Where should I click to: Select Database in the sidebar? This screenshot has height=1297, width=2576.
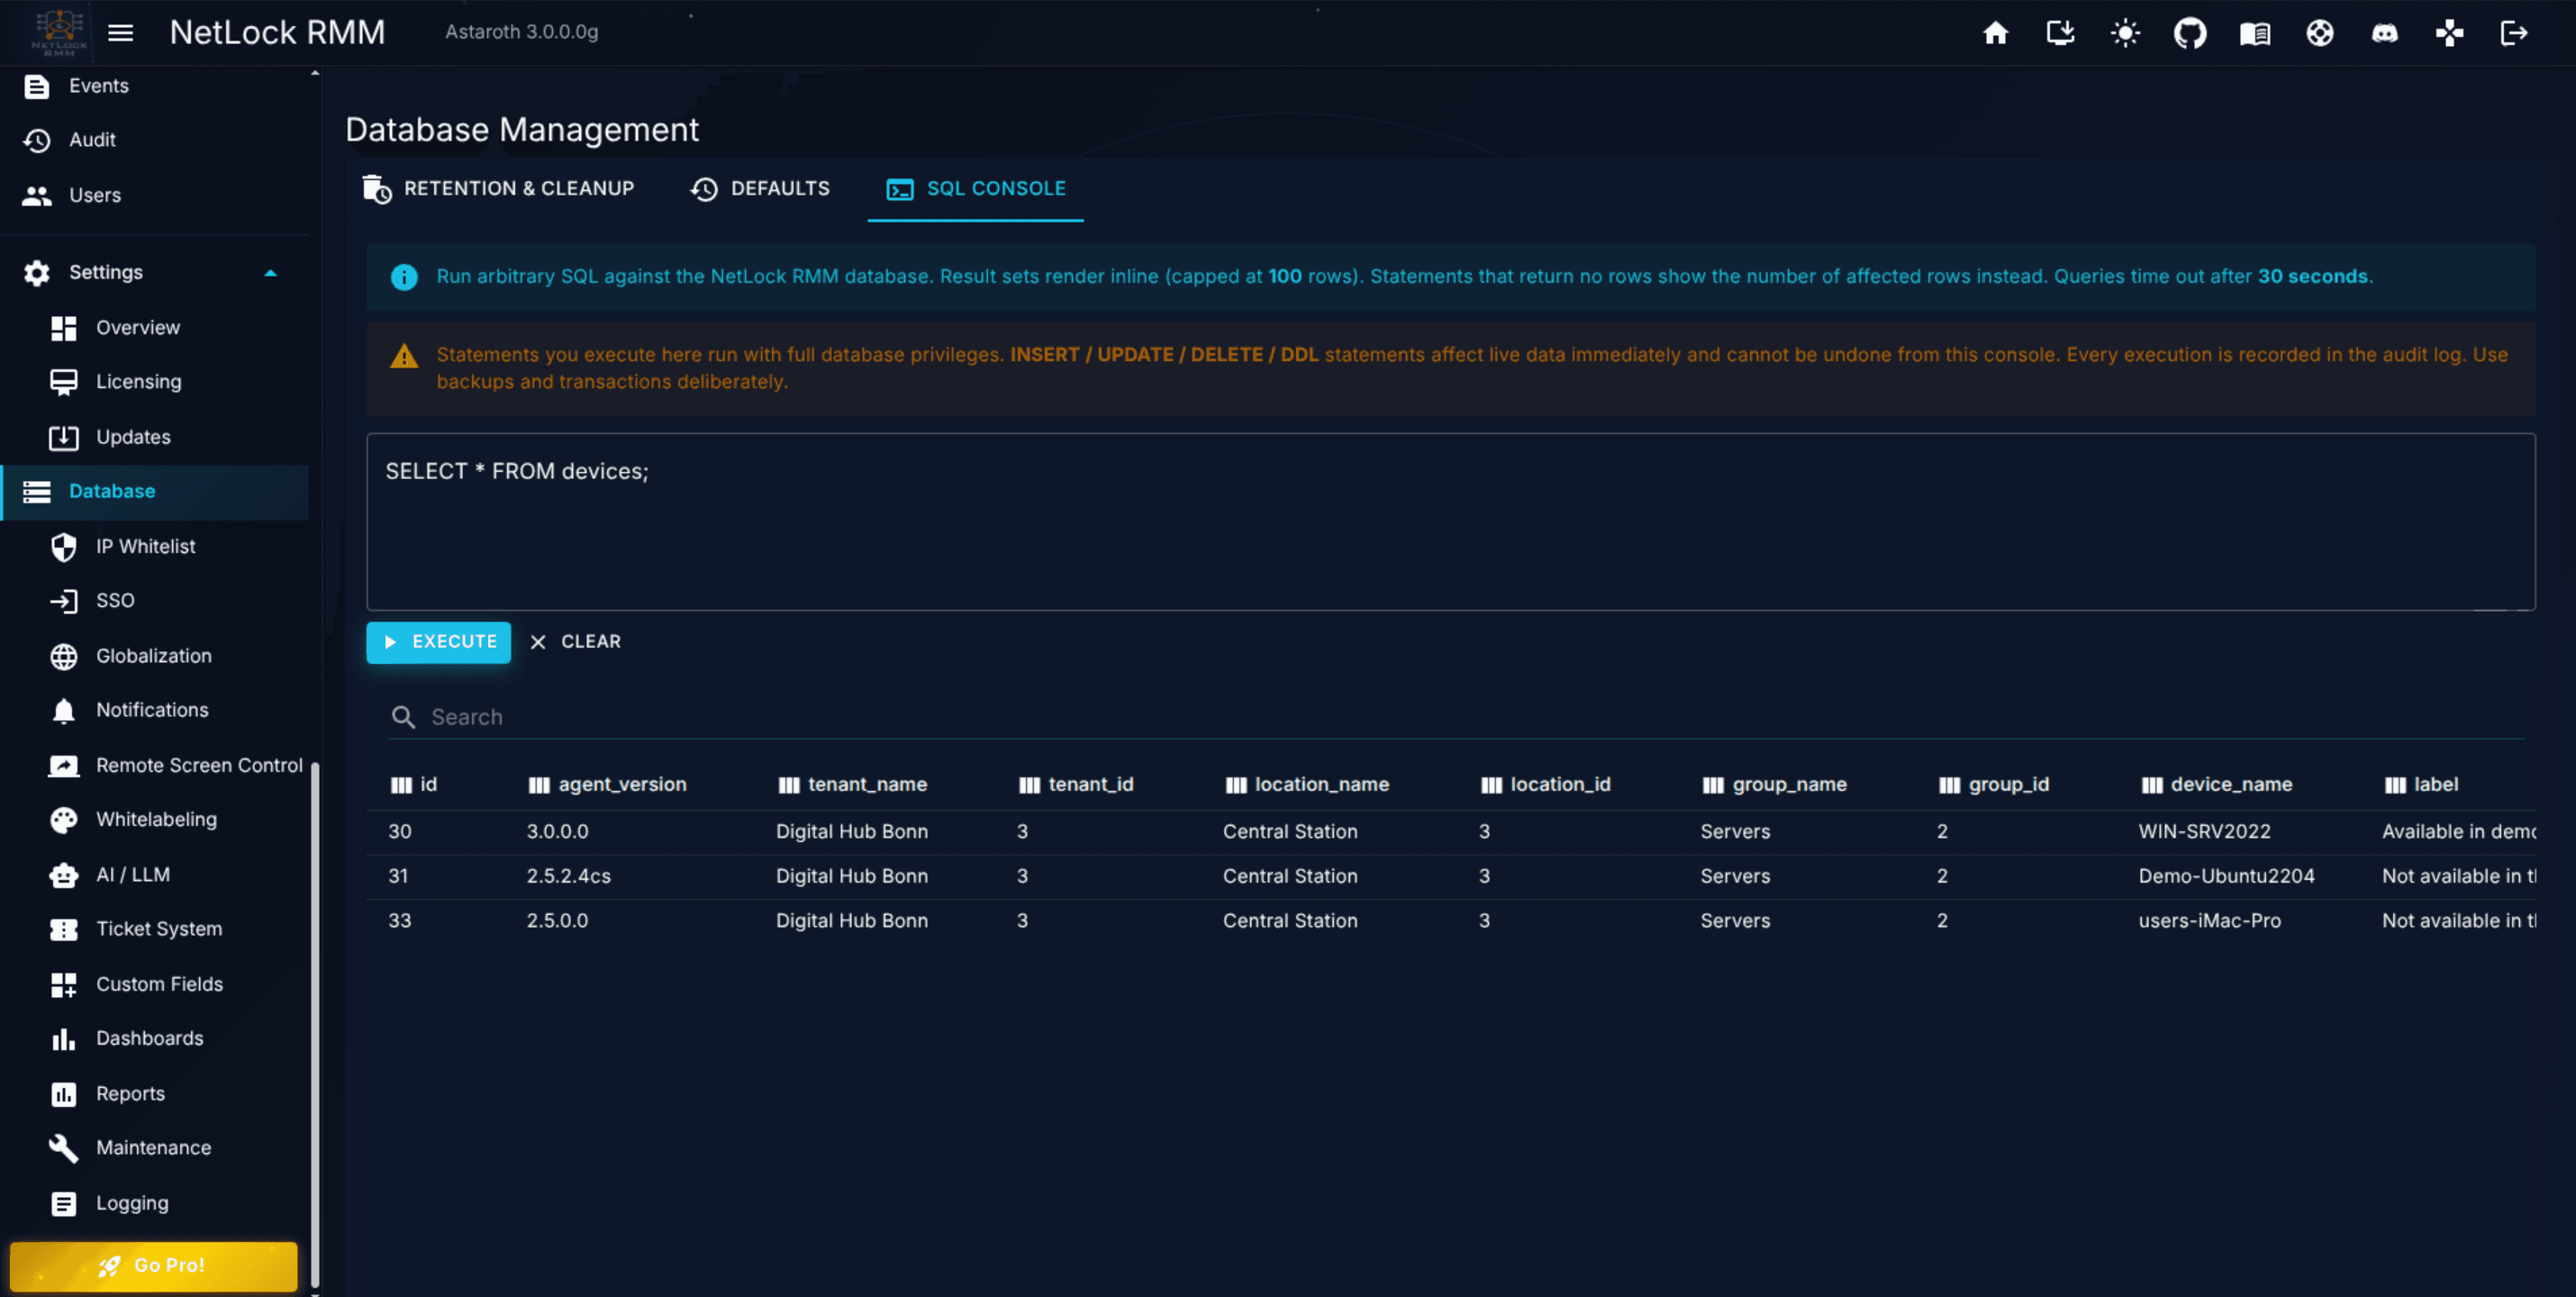click(155, 491)
